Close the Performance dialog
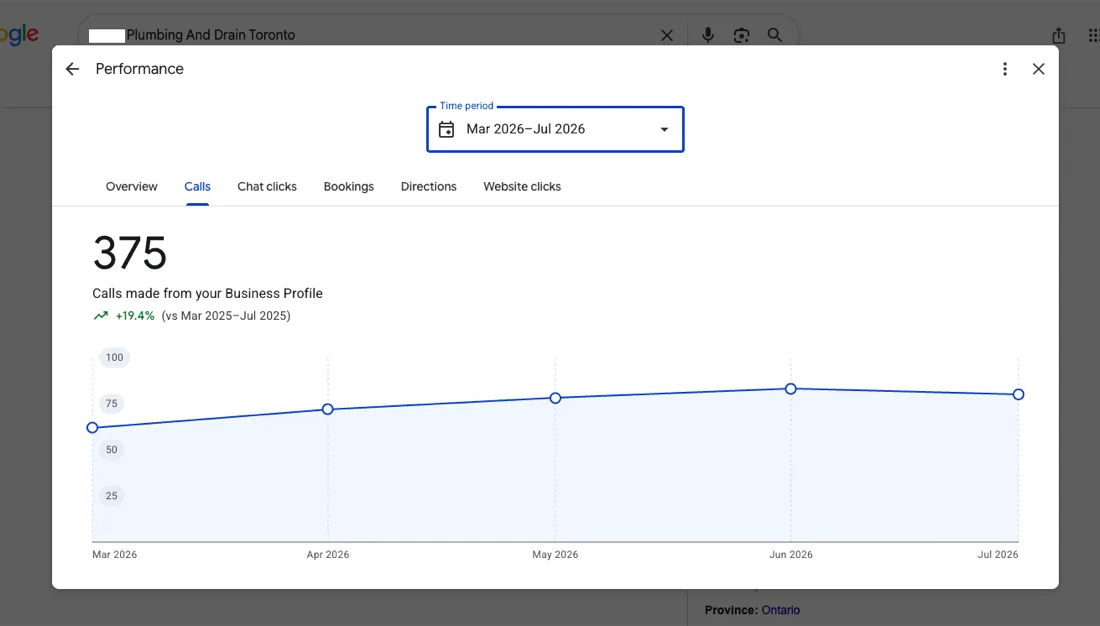The image size is (1100, 626). (x=1038, y=69)
